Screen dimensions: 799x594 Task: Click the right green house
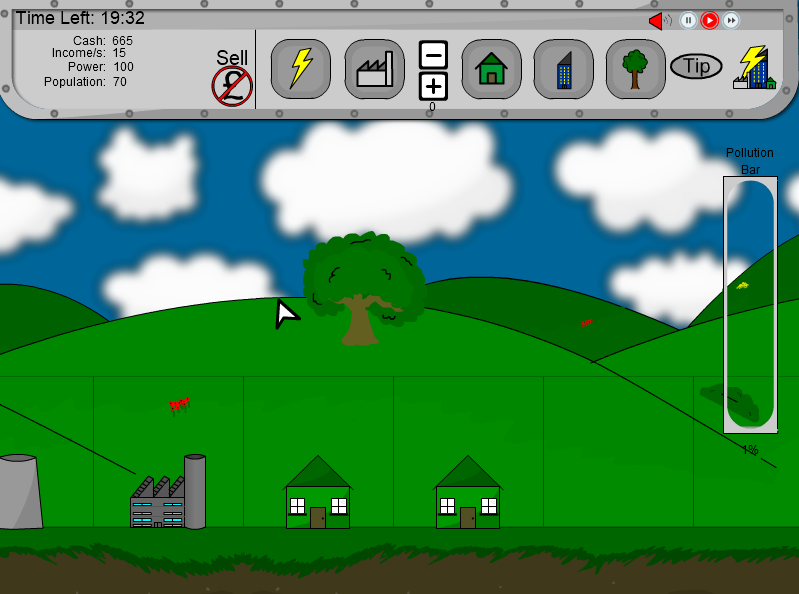click(467, 494)
